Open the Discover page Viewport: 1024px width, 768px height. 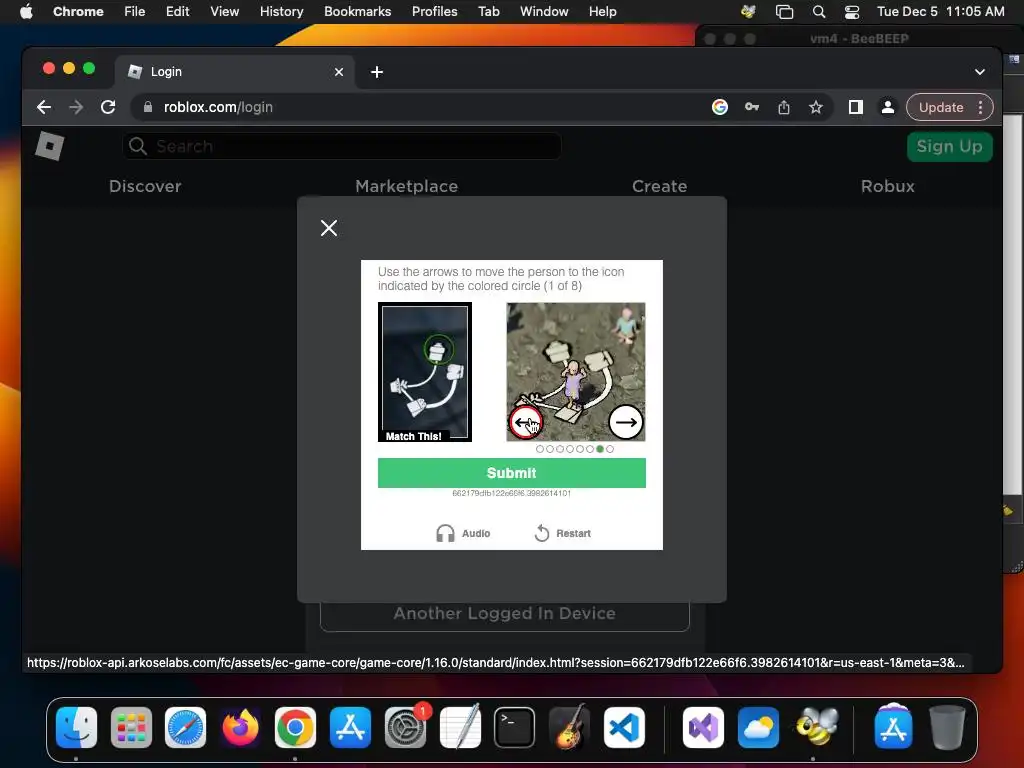[x=145, y=186]
